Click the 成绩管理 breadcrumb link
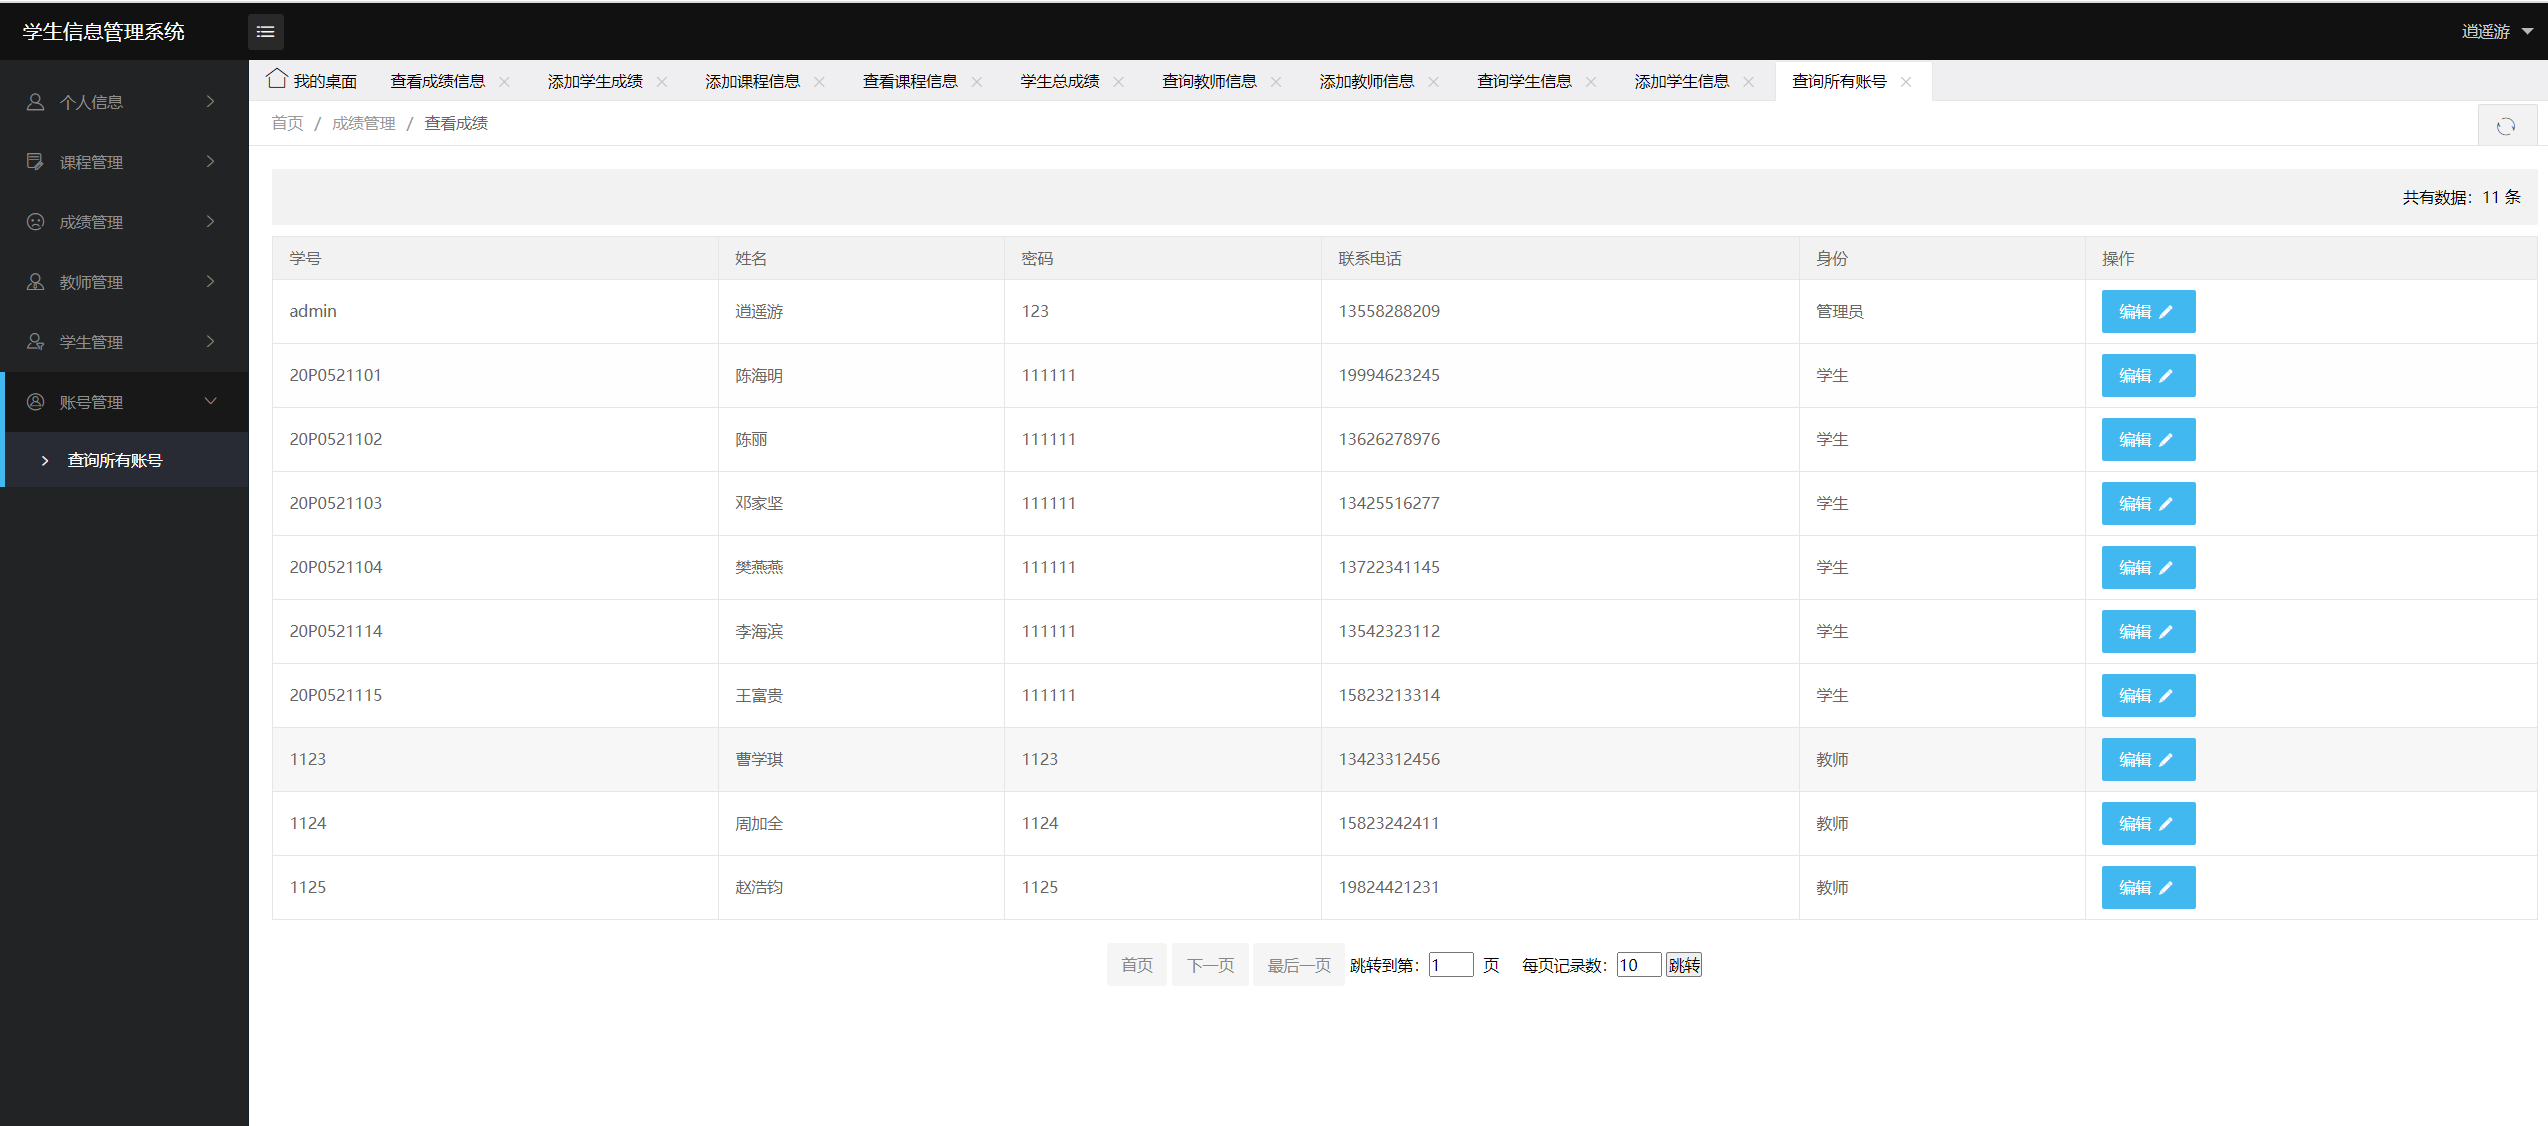 363,123
